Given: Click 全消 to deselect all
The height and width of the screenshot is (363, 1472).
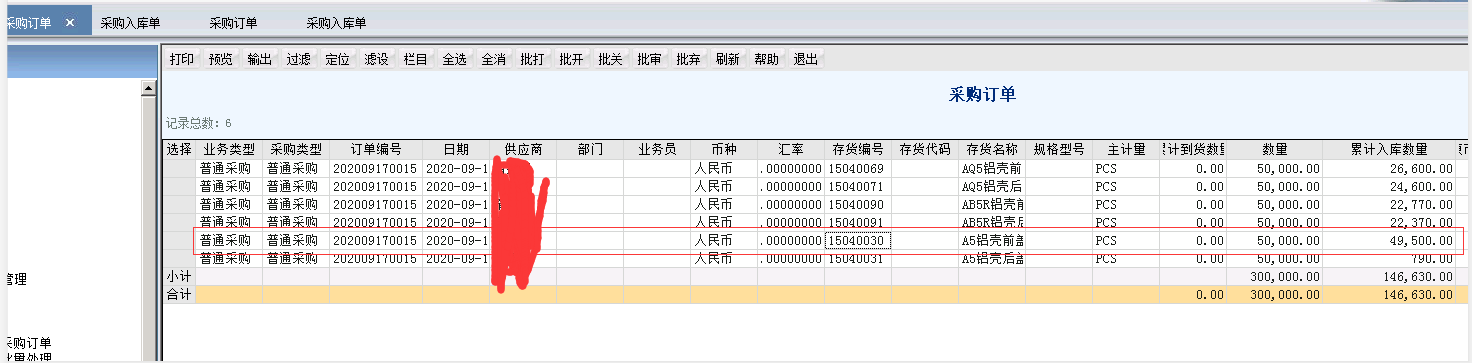Looking at the screenshot, I should pyautogui.click(x=494, y=60).
